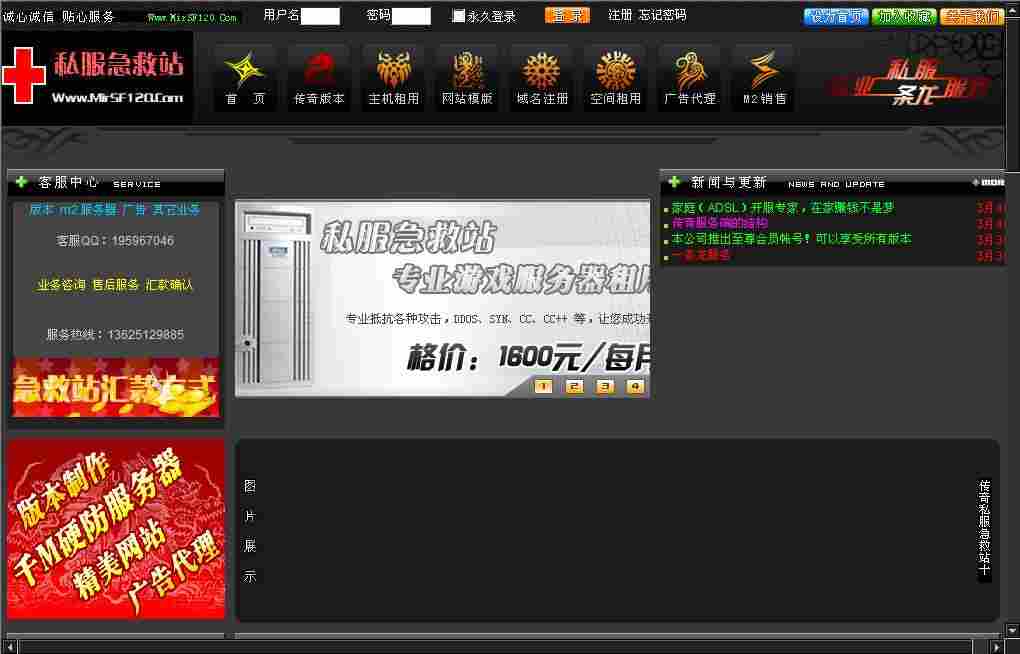Open the 网站模版 templates icon

pos(467,77)
